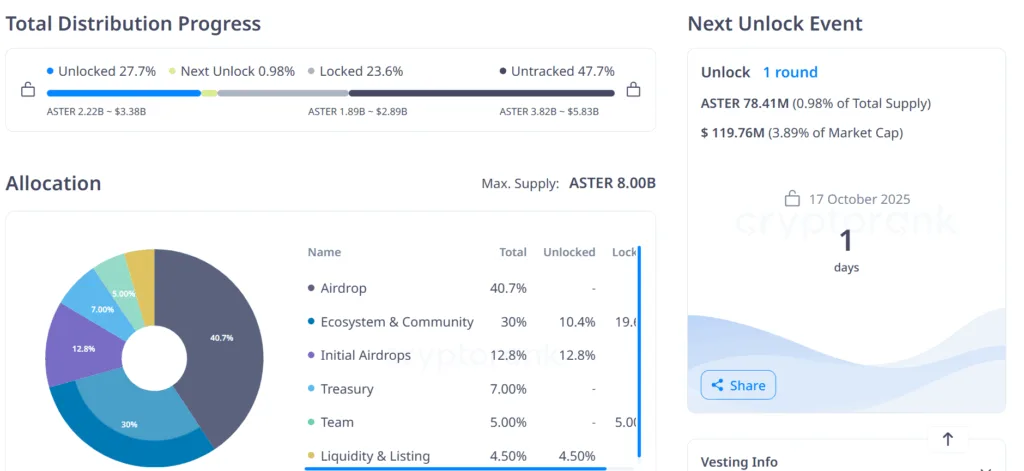Click the unlocked padlock icon left of progress bar
Viewport: 1024px width, 471px height.
coord(28,89)
